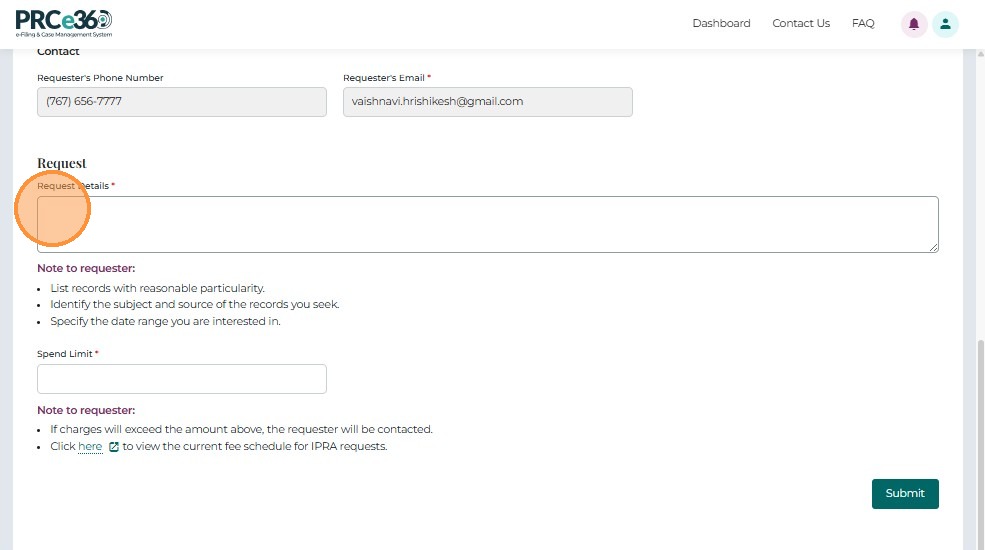
Task: Open the notifications bell
Action: pos(913,24)
